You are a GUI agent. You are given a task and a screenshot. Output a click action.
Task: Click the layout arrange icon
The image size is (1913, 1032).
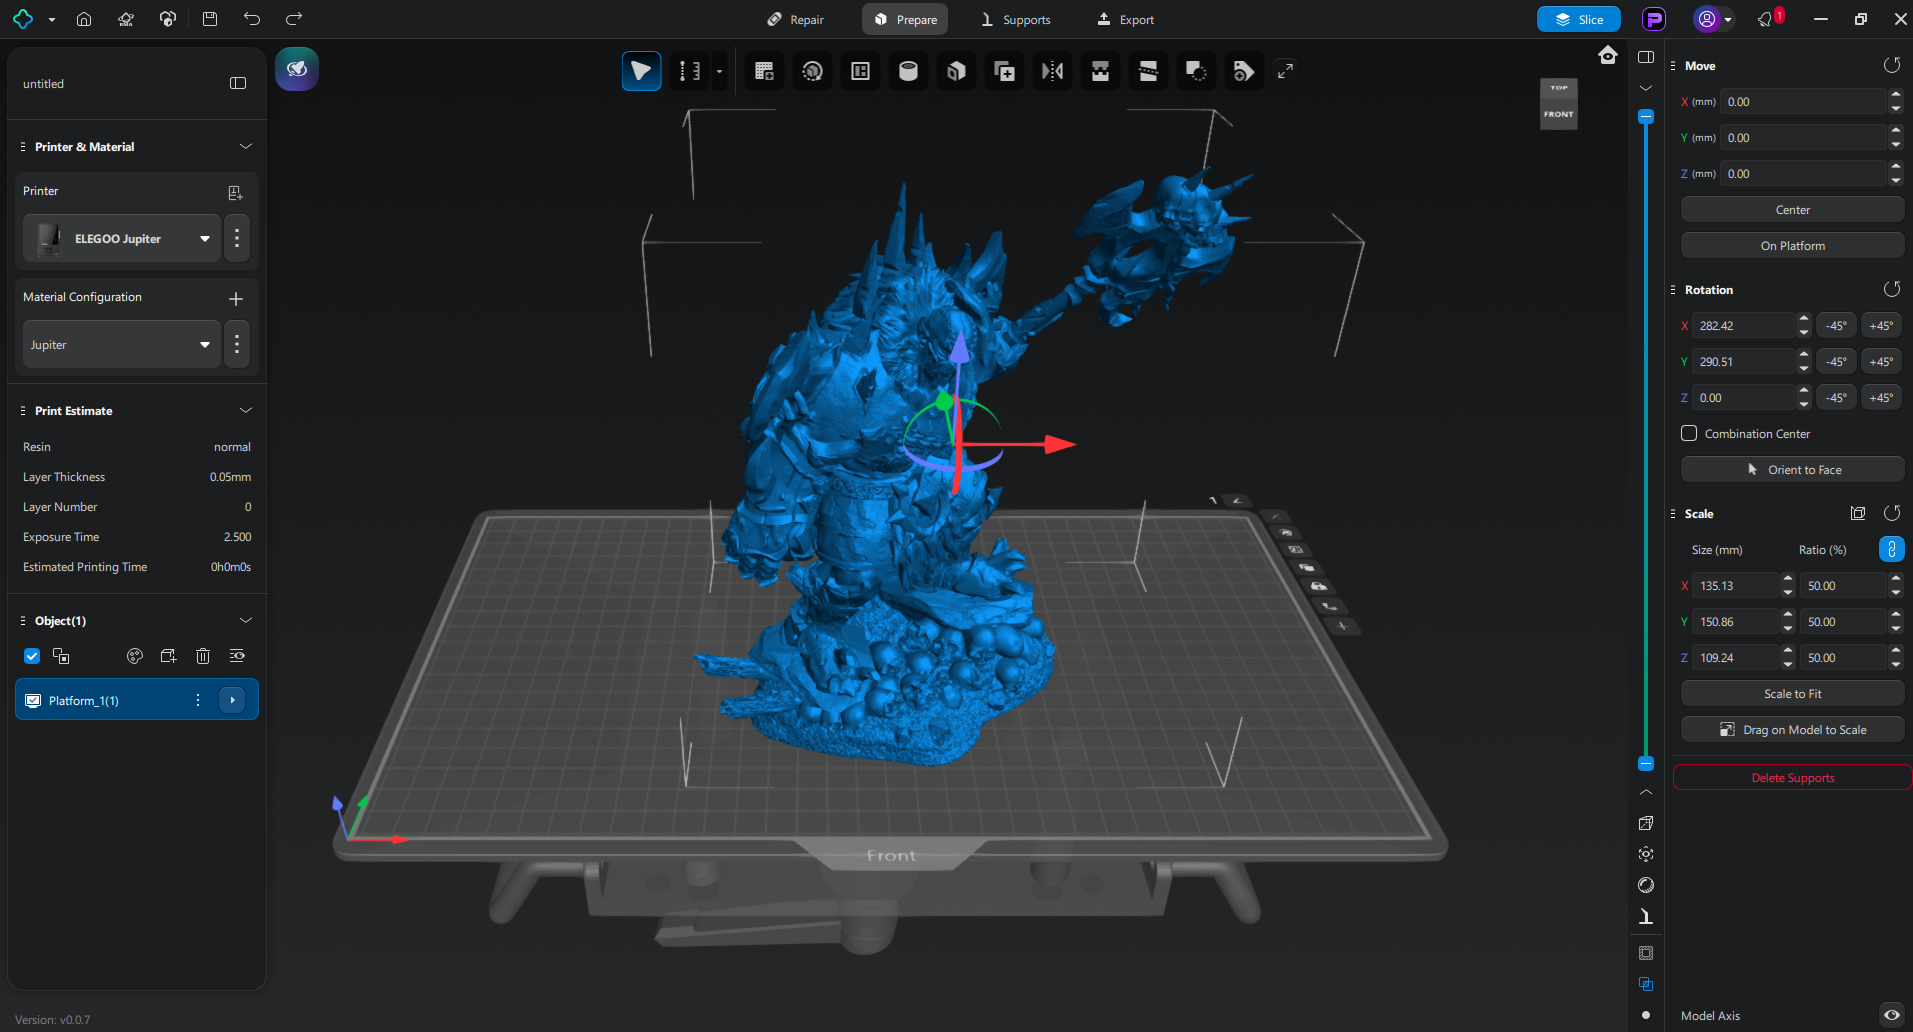(x=860, y=71)
